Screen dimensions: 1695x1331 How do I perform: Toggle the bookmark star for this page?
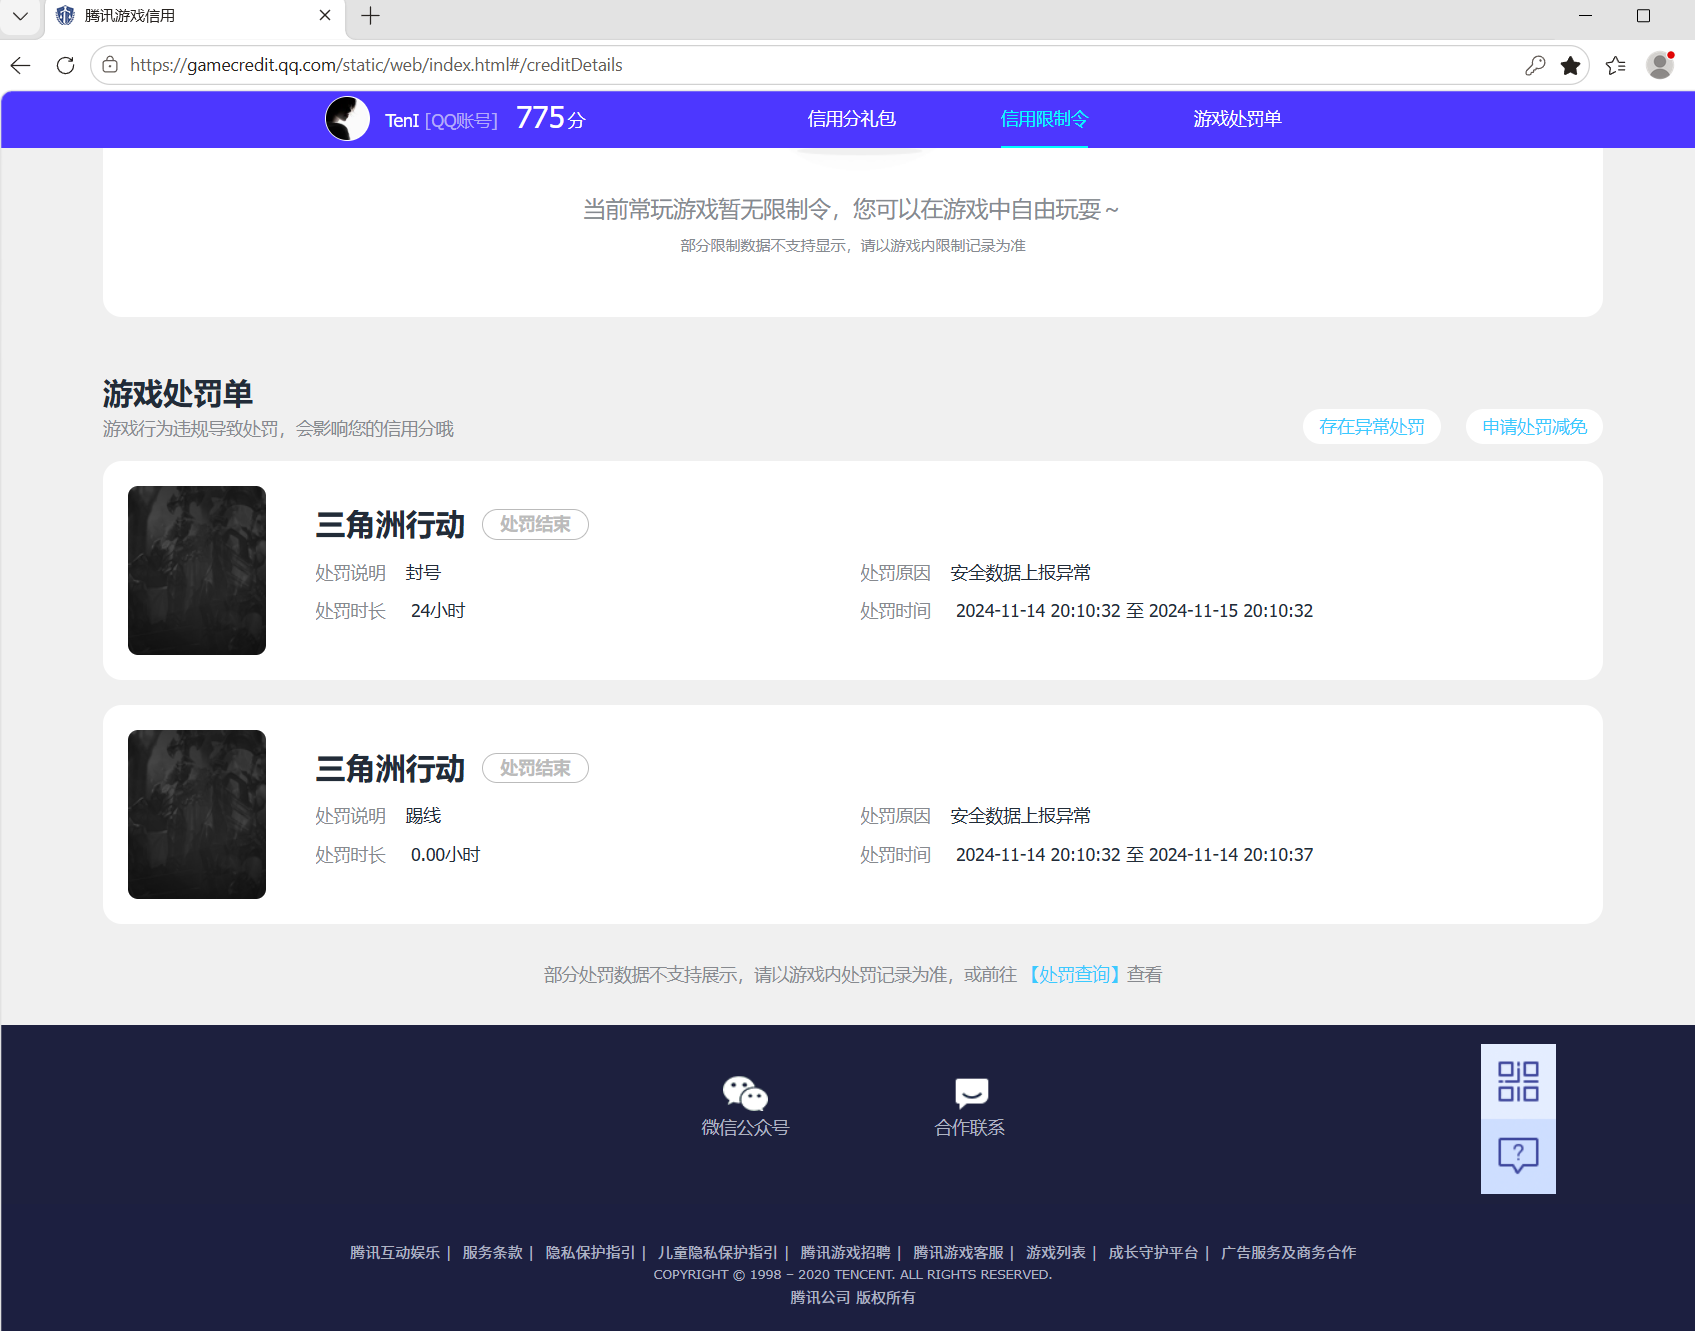pyautogui.click(x=1571, y=65)
